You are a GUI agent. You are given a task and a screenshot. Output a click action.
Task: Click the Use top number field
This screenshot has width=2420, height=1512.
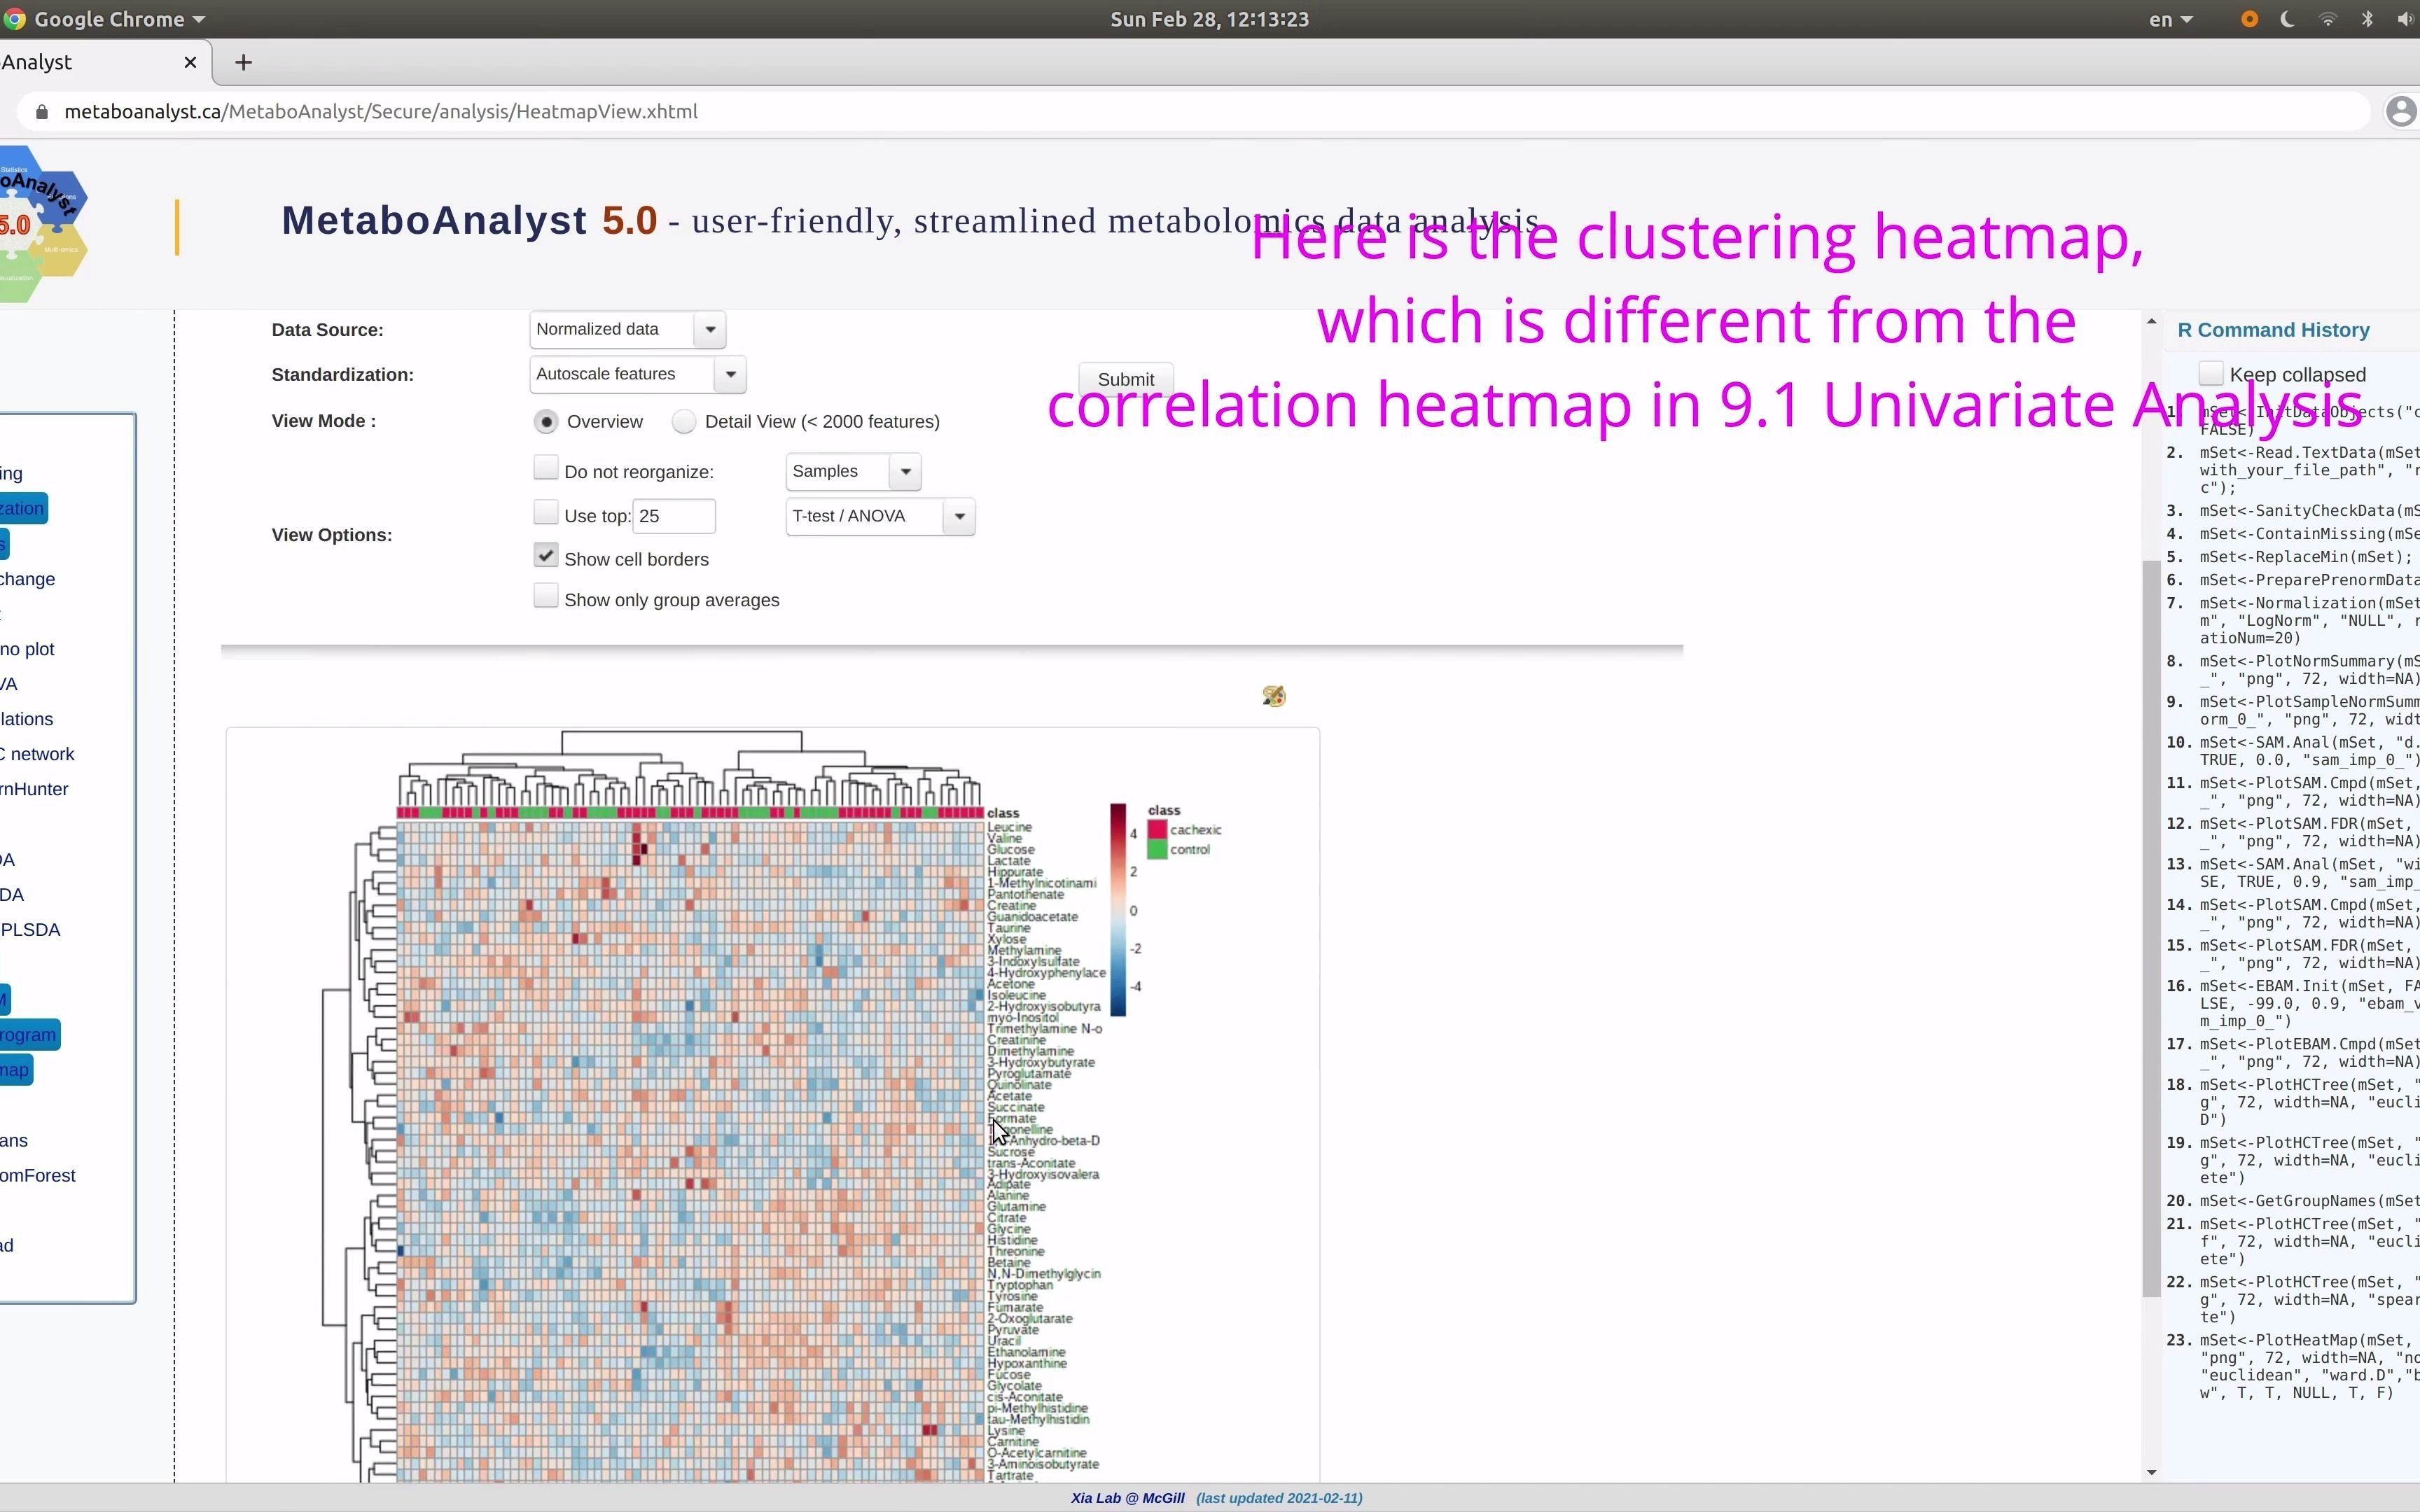pos(674,516)
